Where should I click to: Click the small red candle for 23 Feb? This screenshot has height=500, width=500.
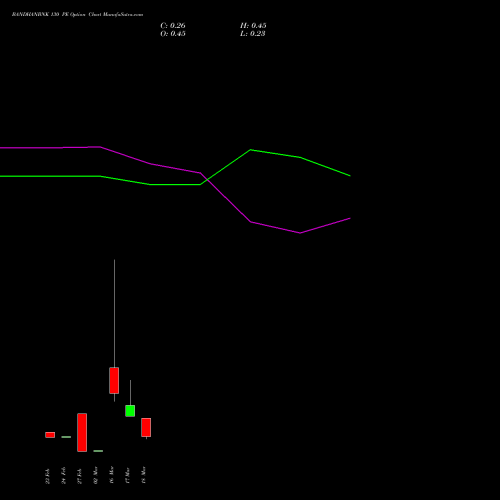pyautogui.click(x=50, y=435)
